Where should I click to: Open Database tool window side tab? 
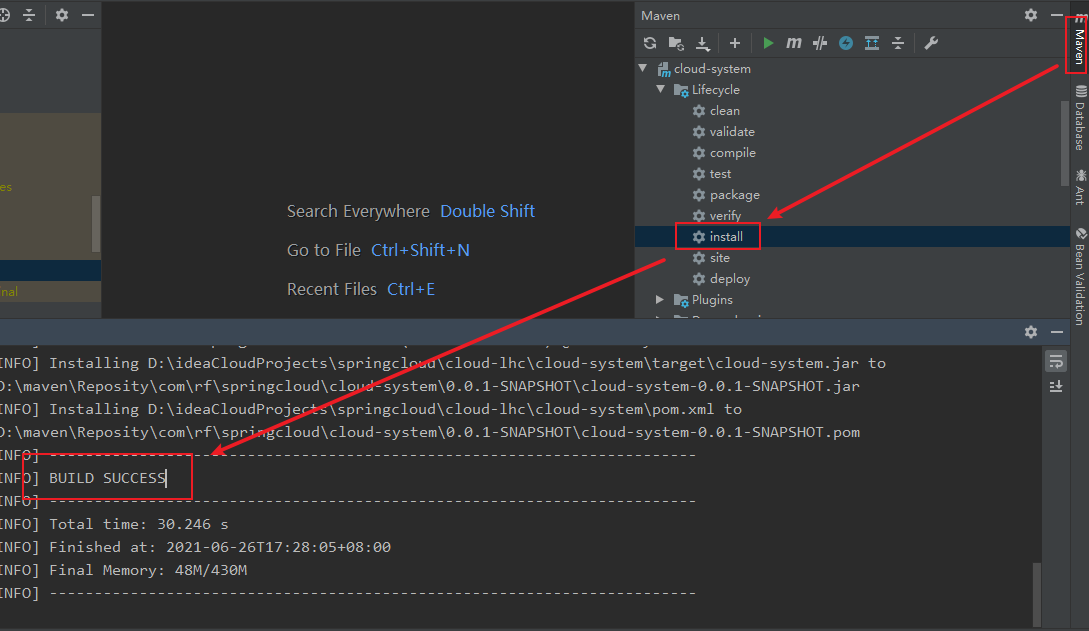tap(1080, 118)
